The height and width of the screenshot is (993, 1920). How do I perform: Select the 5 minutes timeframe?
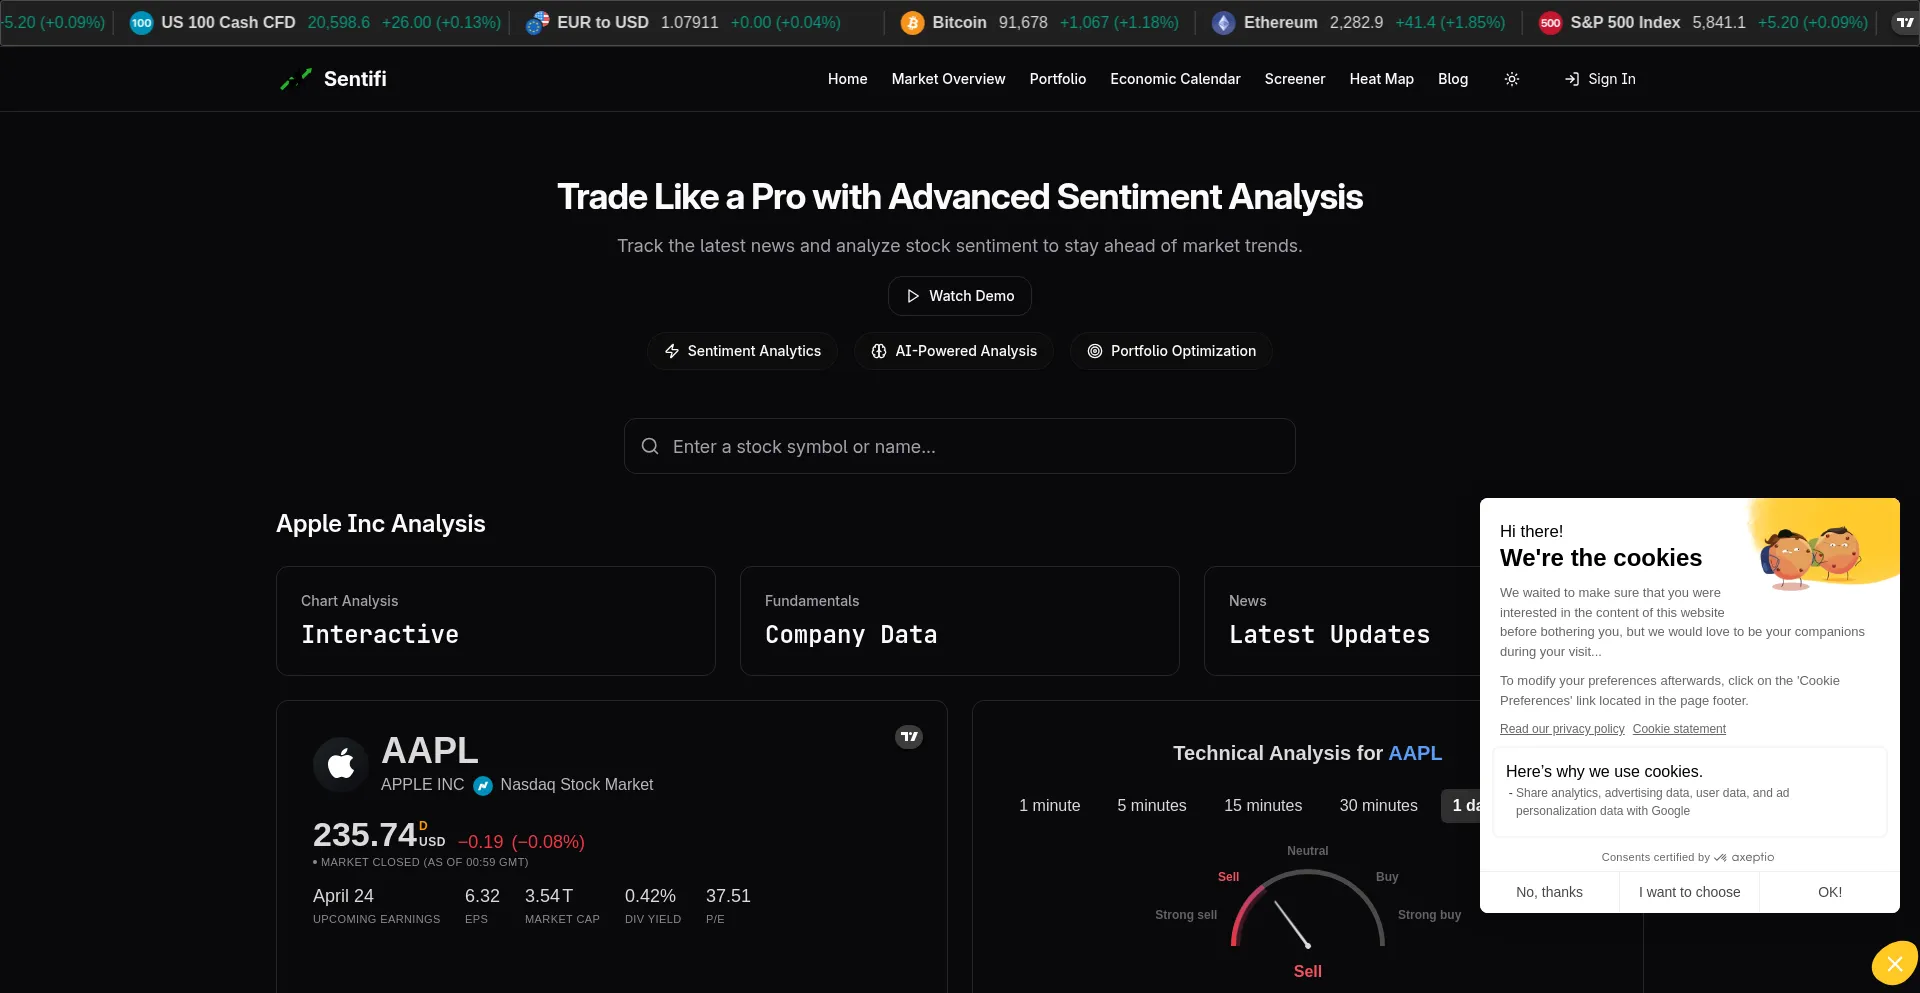(x=1151, y=806)
